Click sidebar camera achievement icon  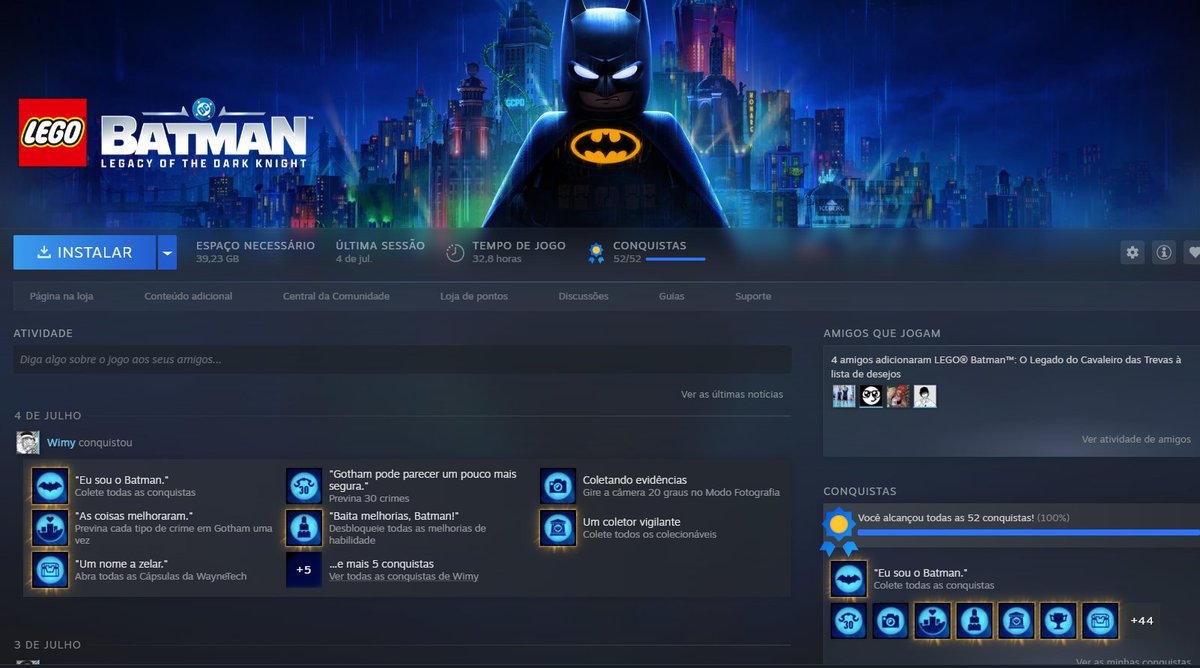click(891, 621)
